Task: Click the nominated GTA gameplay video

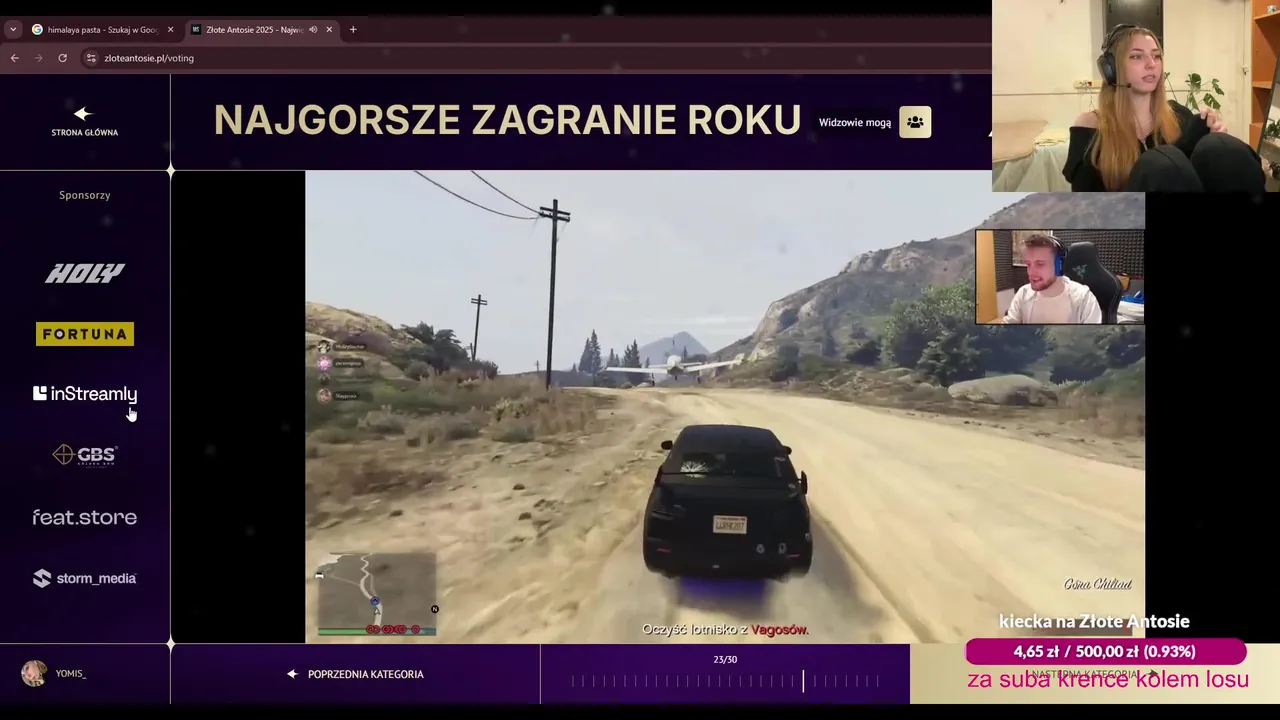Action: point(725,406)
